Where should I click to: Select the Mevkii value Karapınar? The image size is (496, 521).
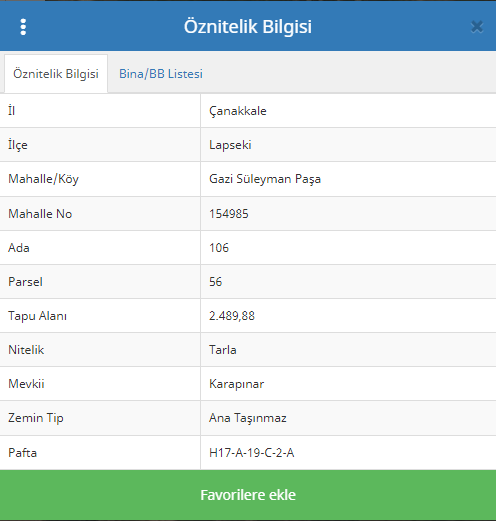pyautogui.click(x=236, y=384)
